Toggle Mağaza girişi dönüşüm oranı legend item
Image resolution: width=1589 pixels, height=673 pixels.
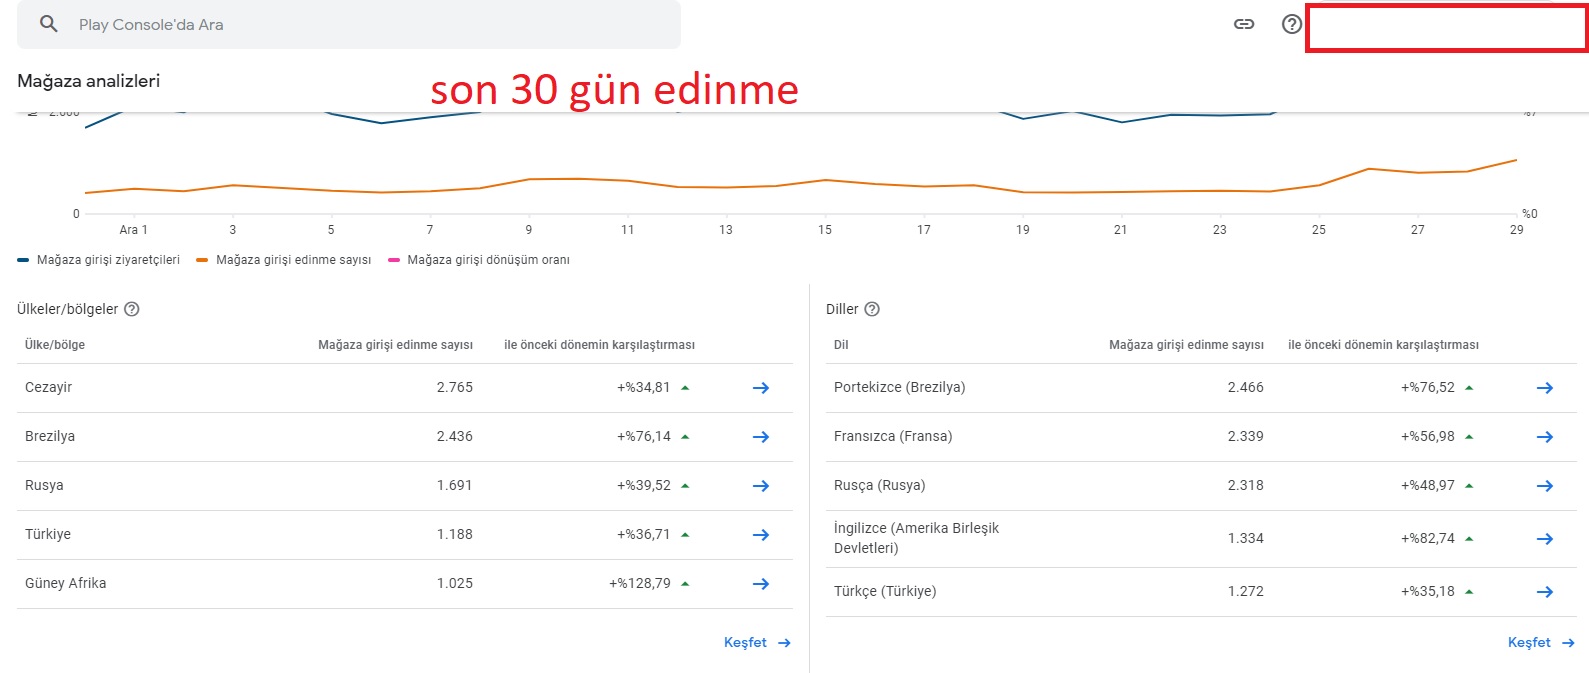click(479, 260)
